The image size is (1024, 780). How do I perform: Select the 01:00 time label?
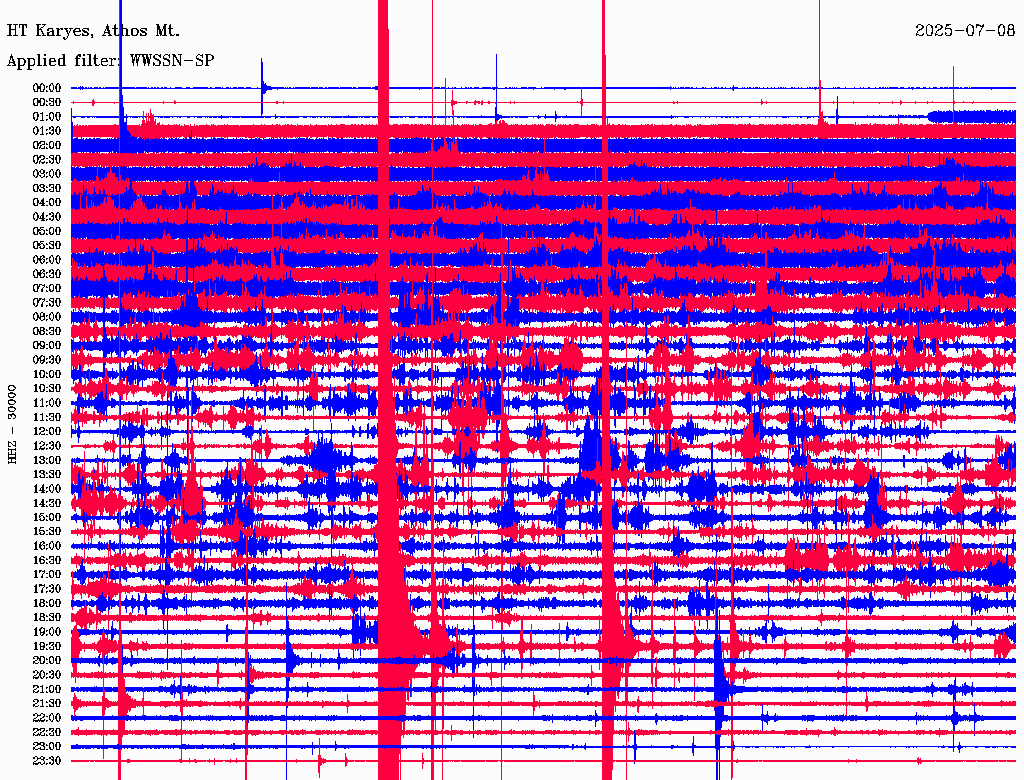pyautogui.click(x=47, y=117)
